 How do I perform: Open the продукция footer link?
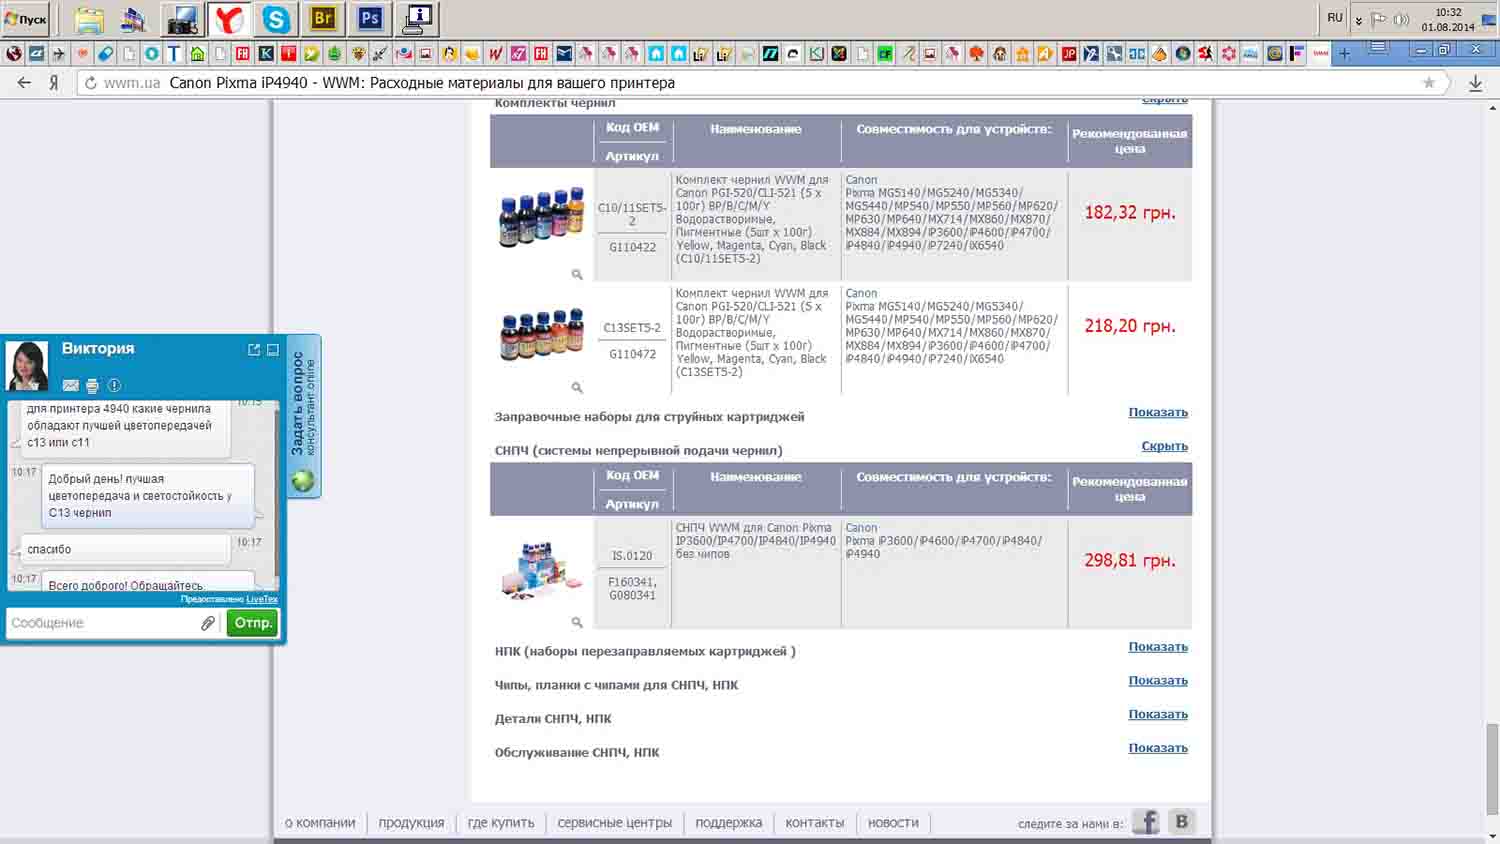(411, 823)
